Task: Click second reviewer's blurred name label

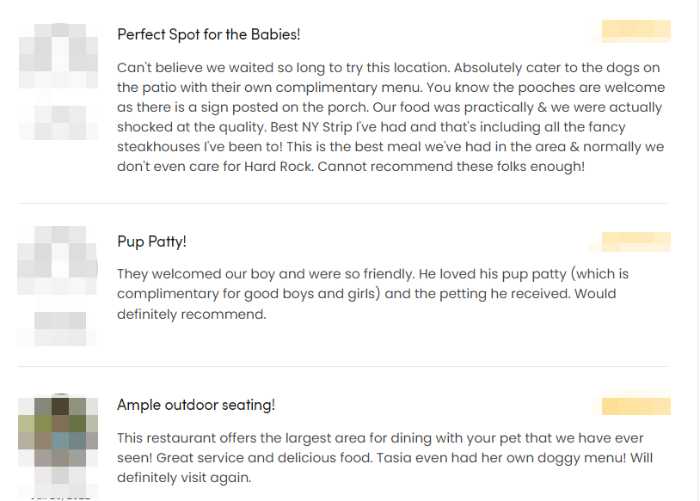Action: [x=60, y=328]
